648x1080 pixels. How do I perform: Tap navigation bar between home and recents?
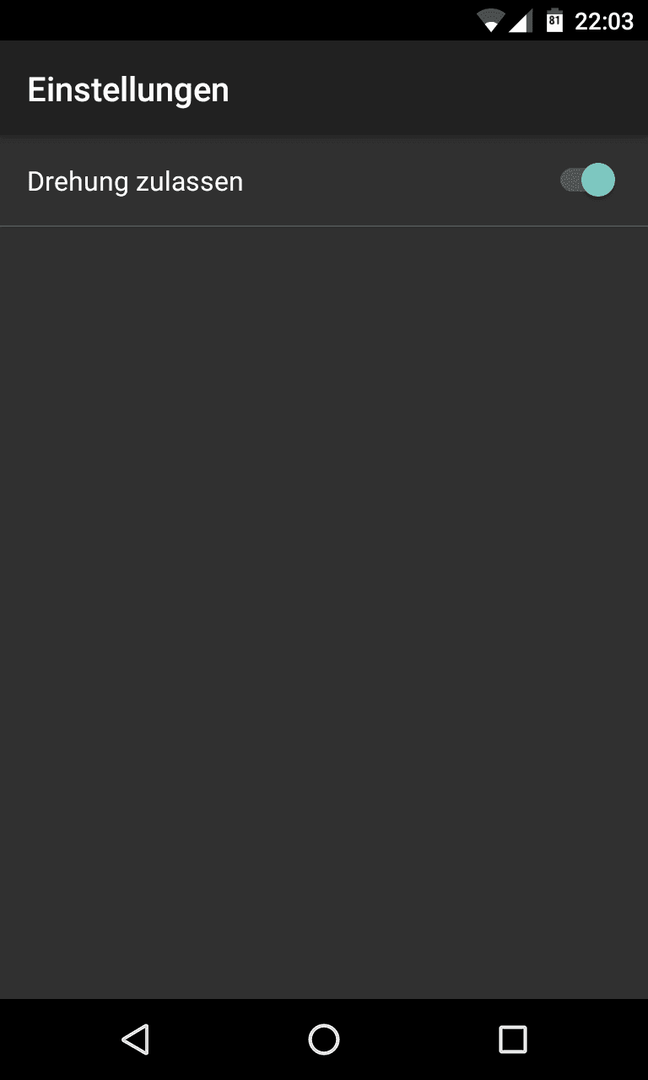coord(419,1039)
